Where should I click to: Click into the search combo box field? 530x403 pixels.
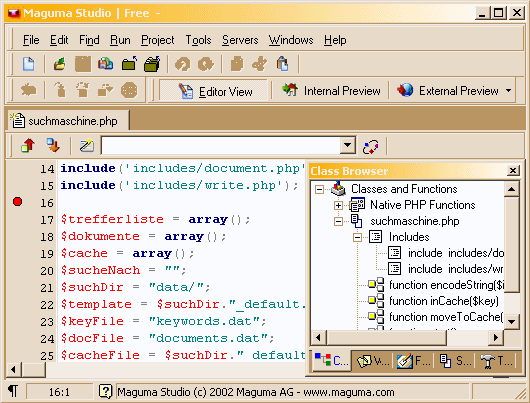(x=221, y=145)
